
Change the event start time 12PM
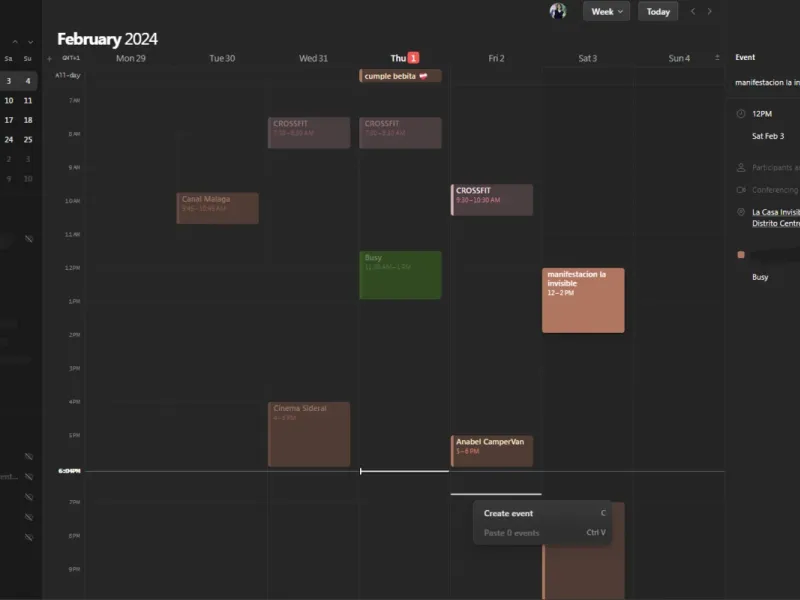click(762, 114)
